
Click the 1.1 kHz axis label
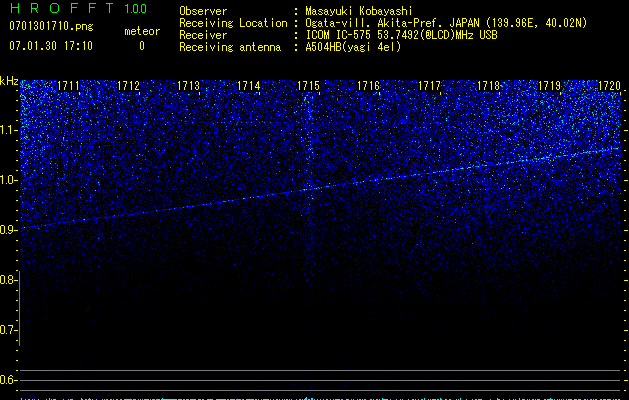coord(9,130)
